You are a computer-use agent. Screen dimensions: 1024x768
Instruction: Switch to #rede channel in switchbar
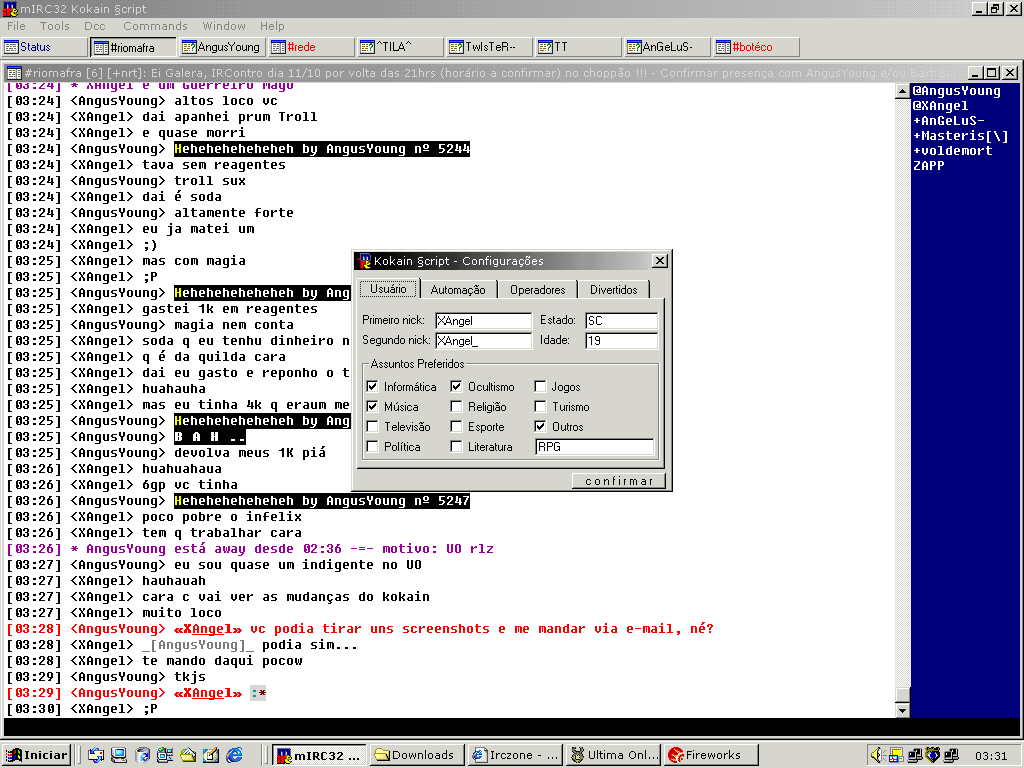click(x=312, y=47)
